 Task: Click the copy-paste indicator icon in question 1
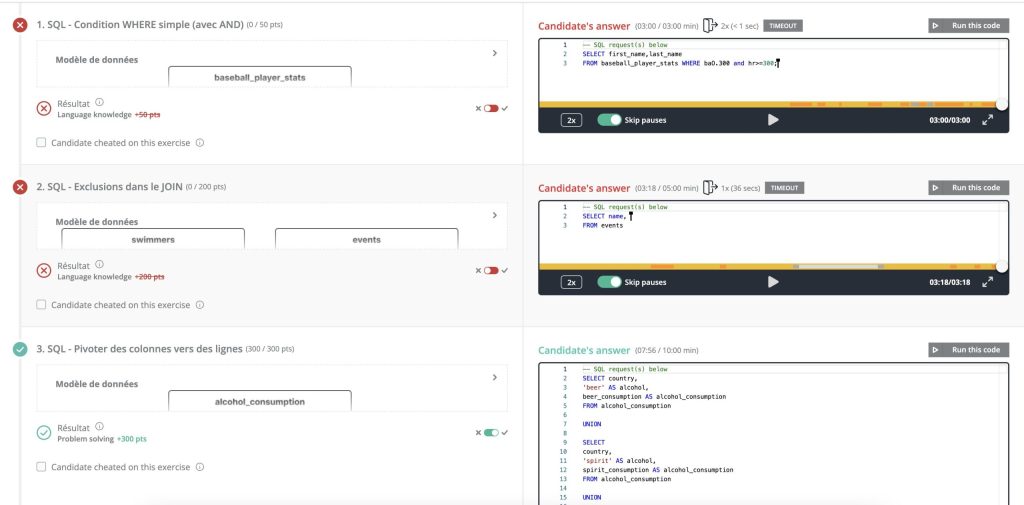coord(710,26)
